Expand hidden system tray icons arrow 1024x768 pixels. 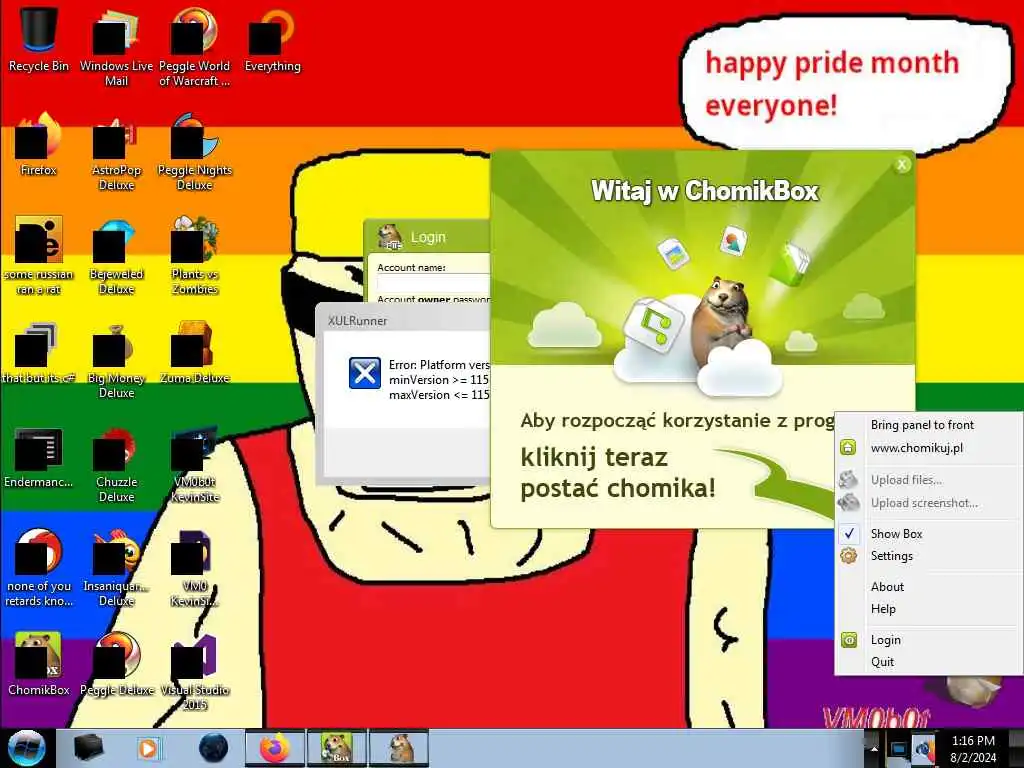(x=873, y=748)
